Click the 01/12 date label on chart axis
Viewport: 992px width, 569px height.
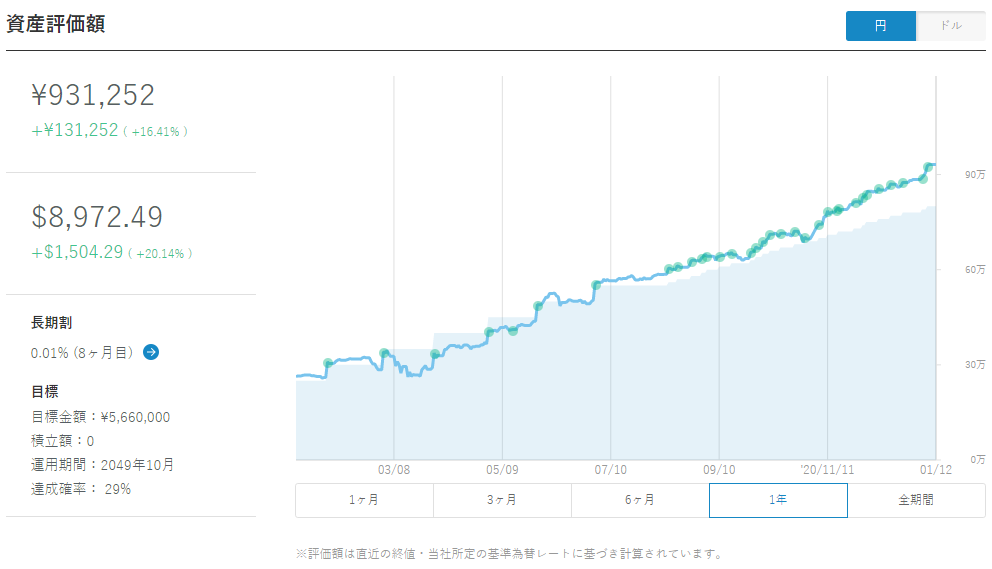coord(936,470)
